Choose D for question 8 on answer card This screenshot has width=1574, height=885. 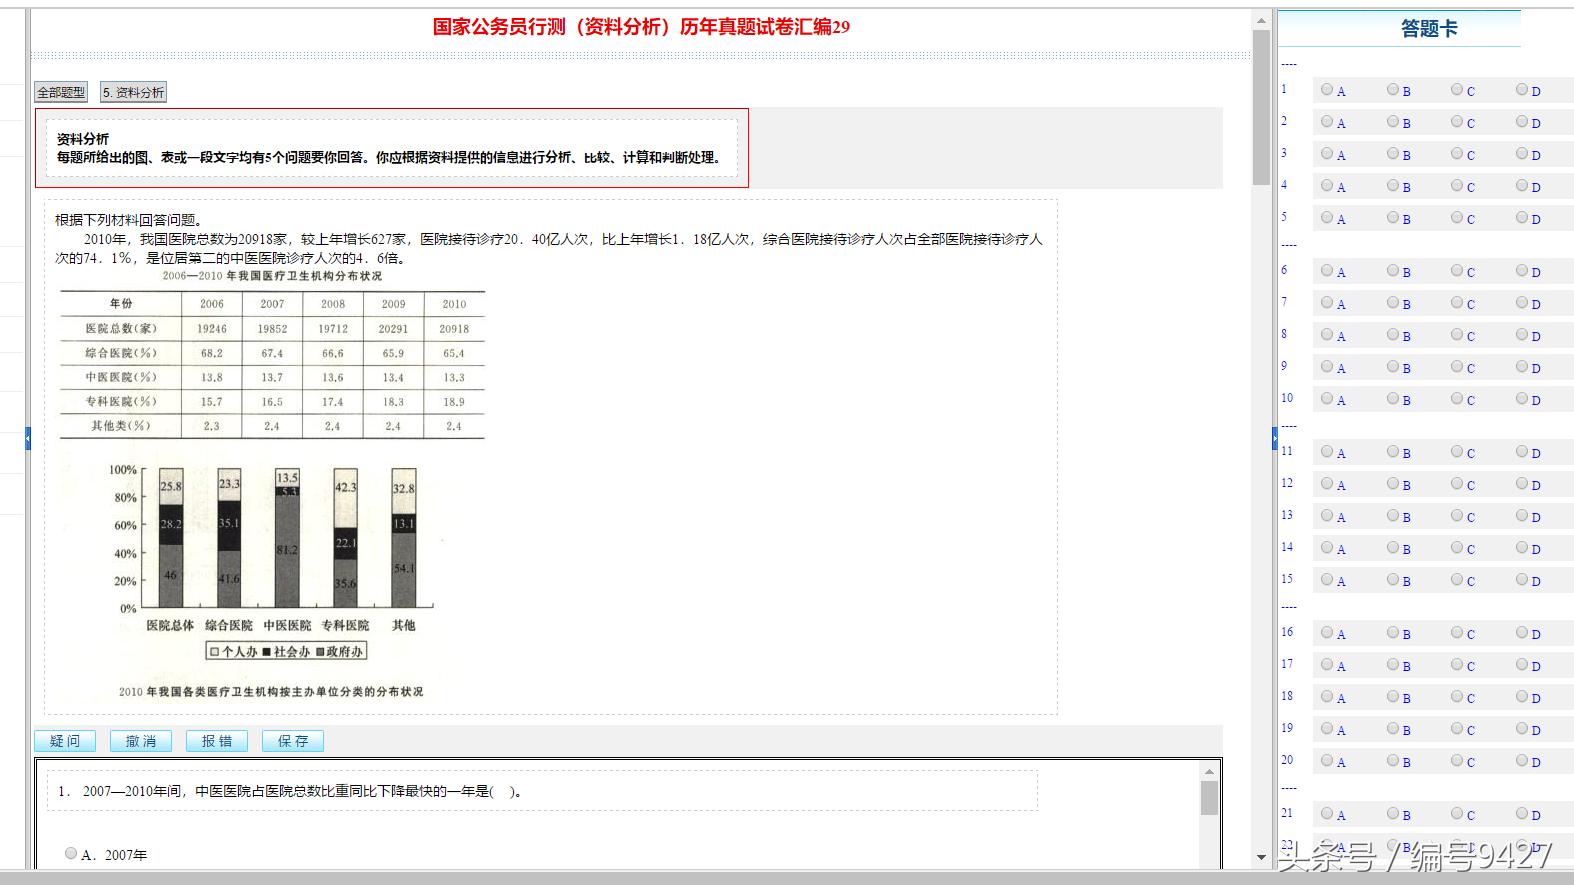(1522, 334)
